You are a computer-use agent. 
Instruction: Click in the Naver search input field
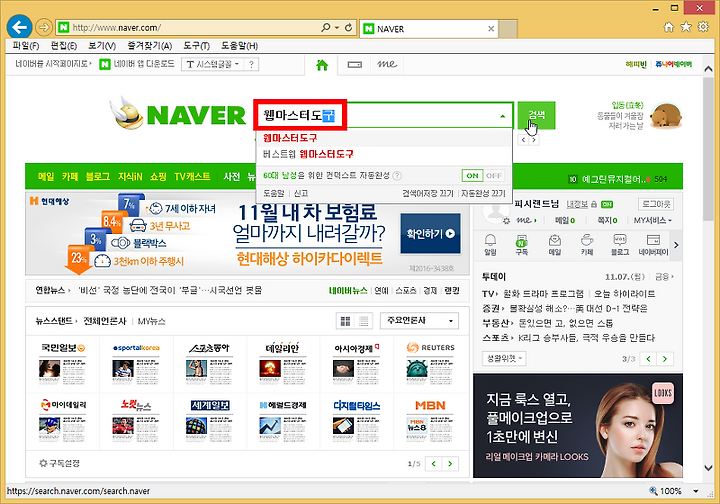383,115
